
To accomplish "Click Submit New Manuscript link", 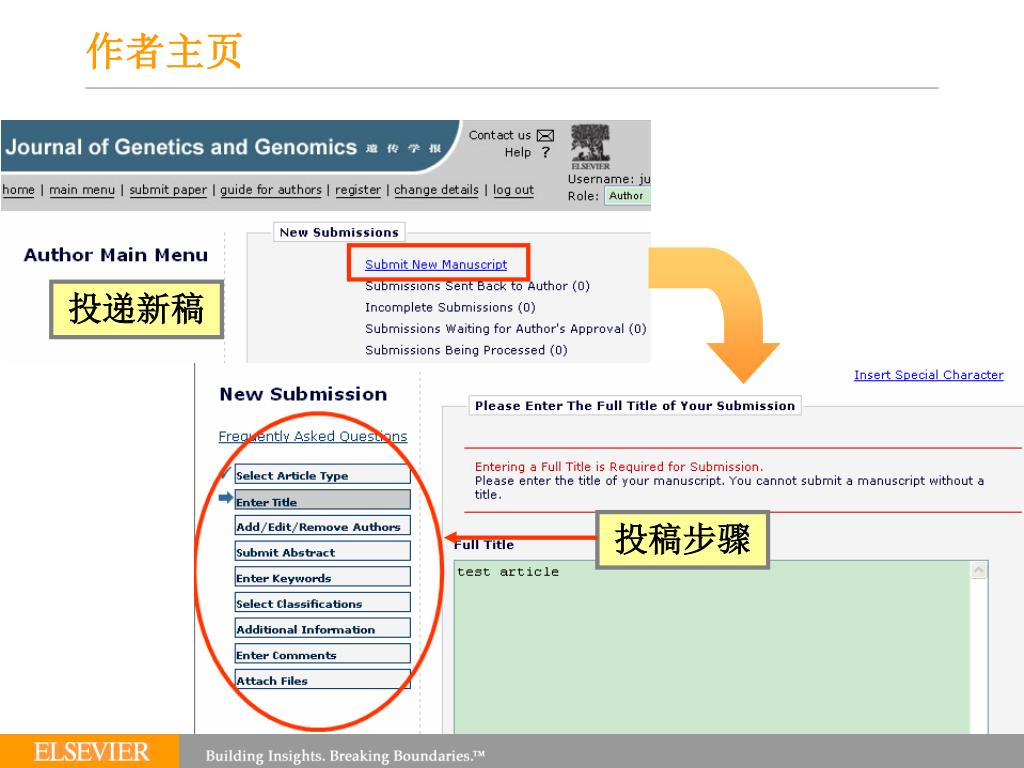I will coord(436,264).
